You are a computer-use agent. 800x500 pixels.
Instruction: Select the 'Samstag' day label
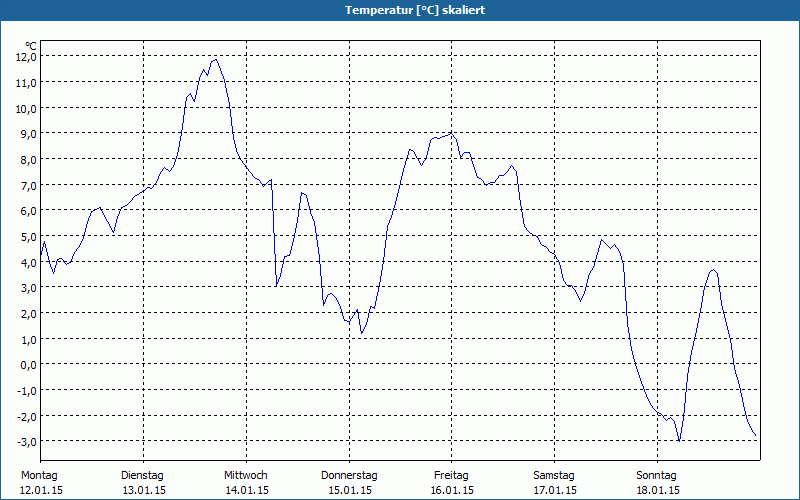[x=554, y=476]
